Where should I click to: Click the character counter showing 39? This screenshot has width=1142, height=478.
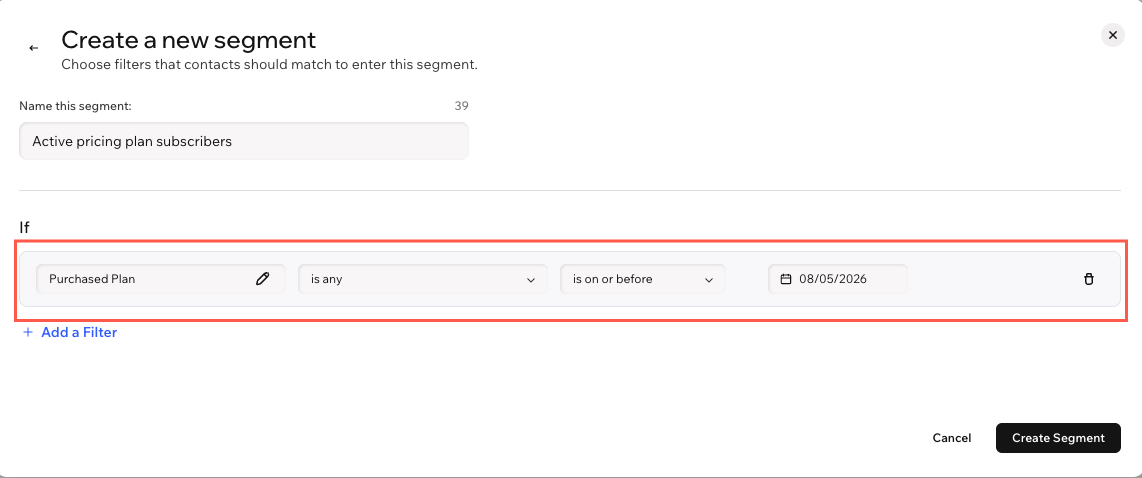461,106
